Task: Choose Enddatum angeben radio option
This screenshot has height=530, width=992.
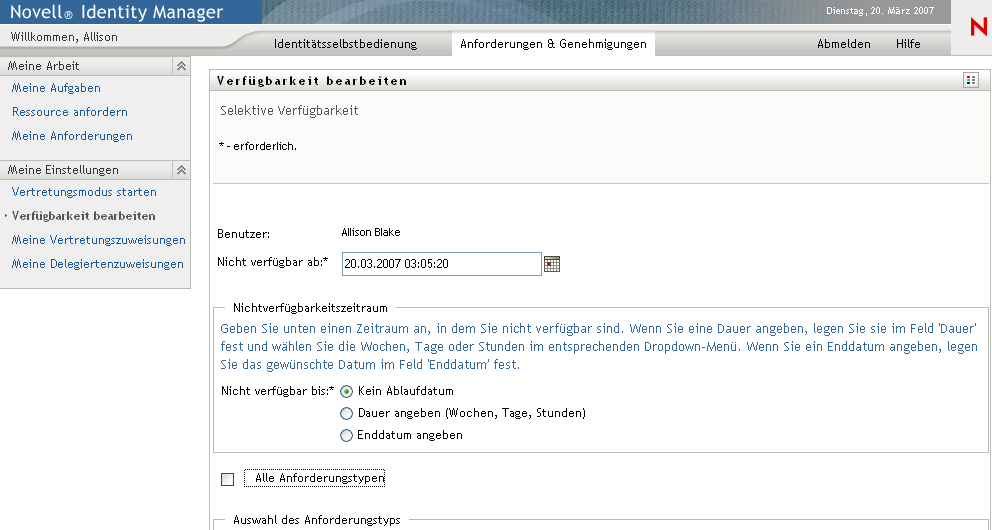Action: (346, 435)
